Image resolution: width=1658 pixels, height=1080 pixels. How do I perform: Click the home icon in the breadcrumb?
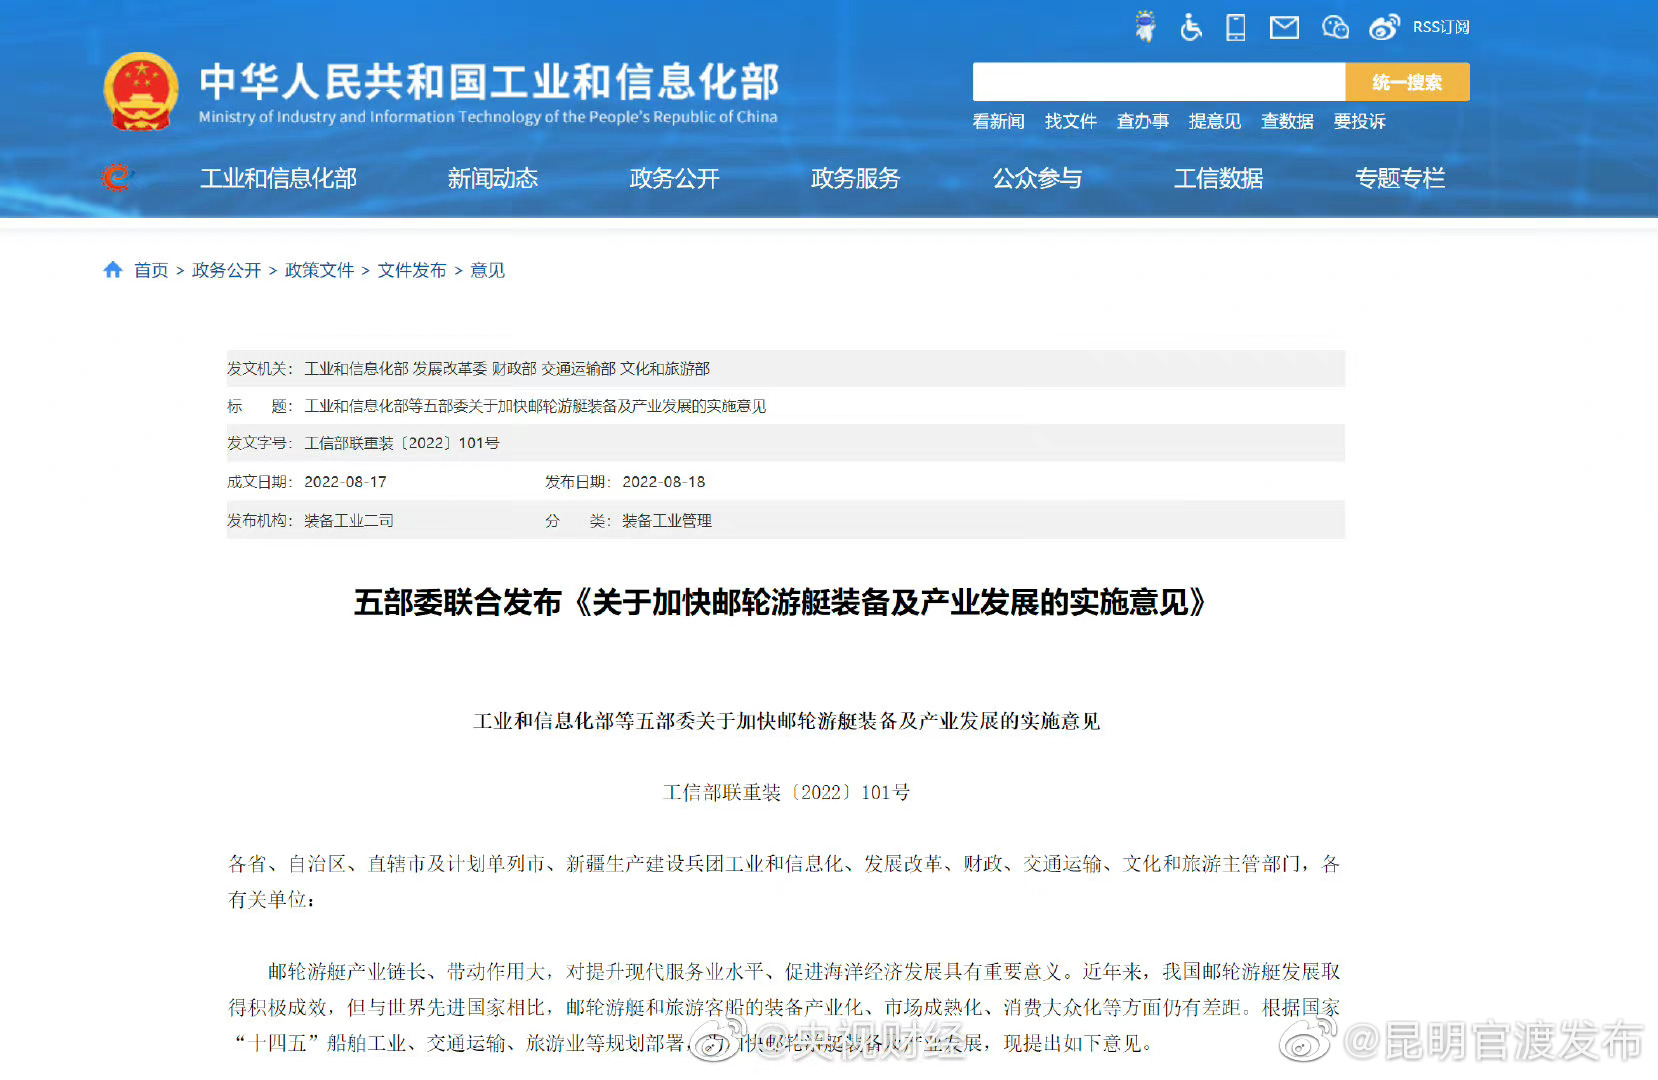(113, 269)
